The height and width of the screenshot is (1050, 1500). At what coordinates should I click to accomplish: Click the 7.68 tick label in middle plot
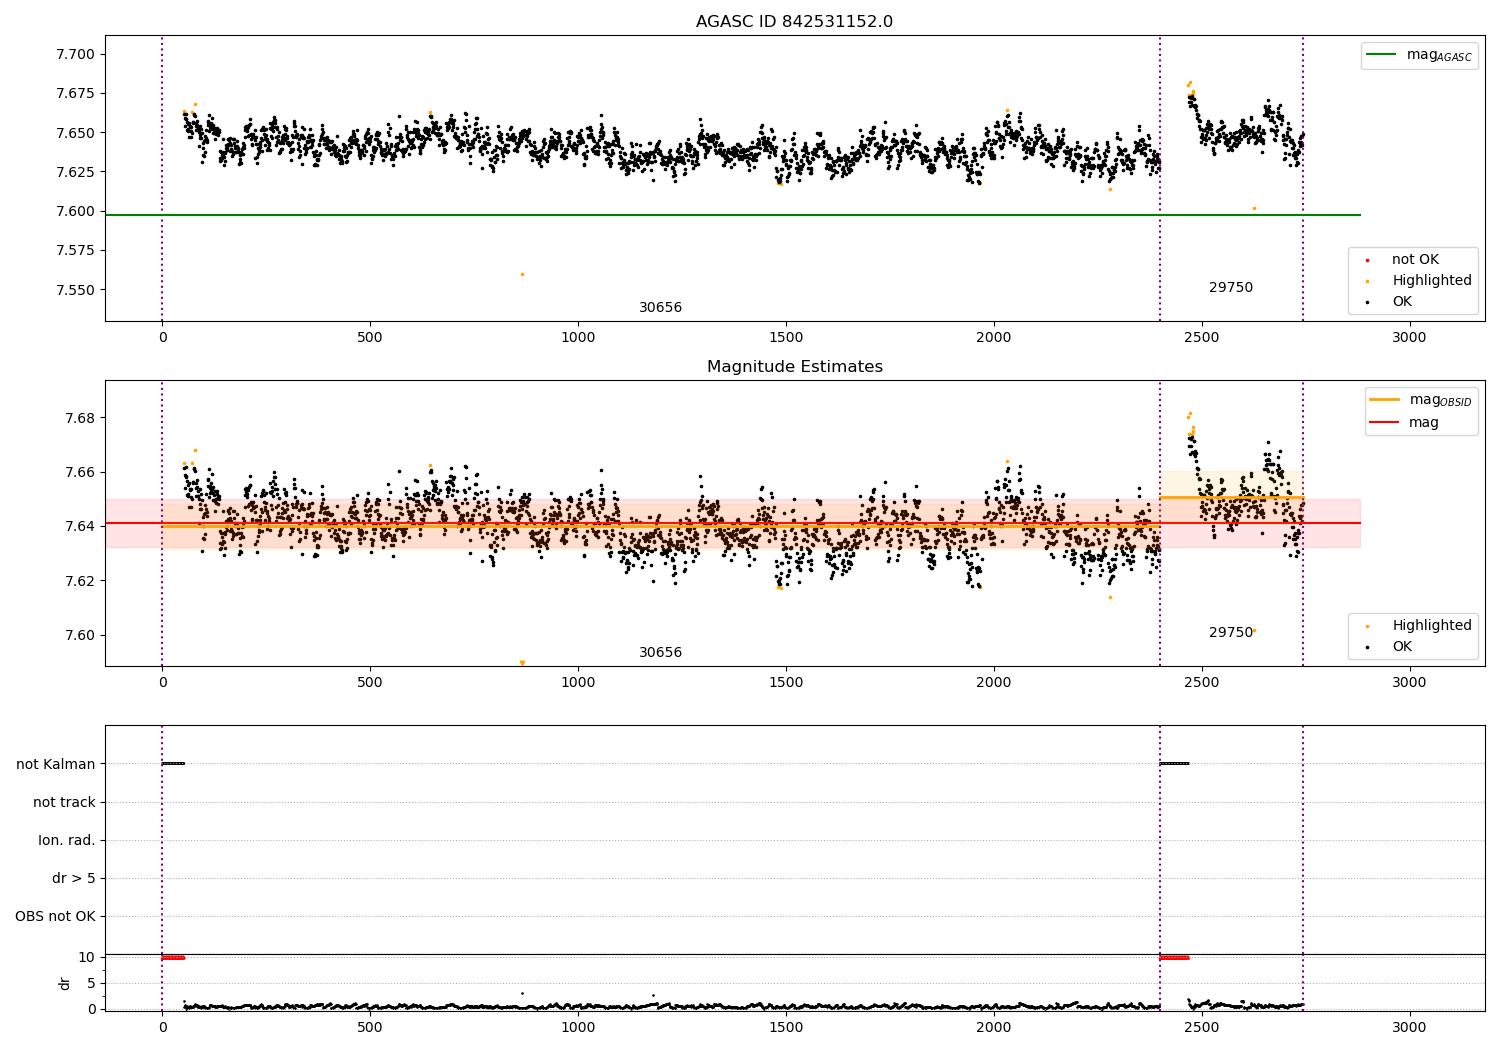80,418
